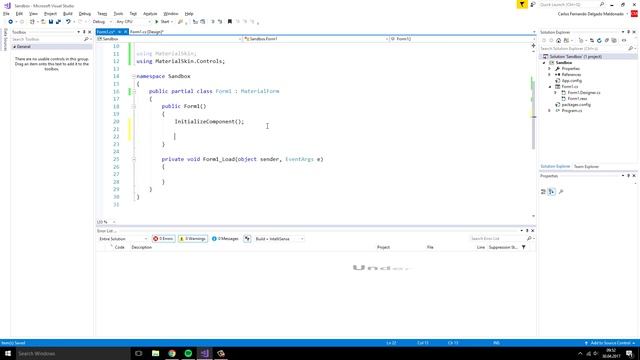Open the Sandbox.Form1 class navigation dropdown

click(x=316, y=39)
